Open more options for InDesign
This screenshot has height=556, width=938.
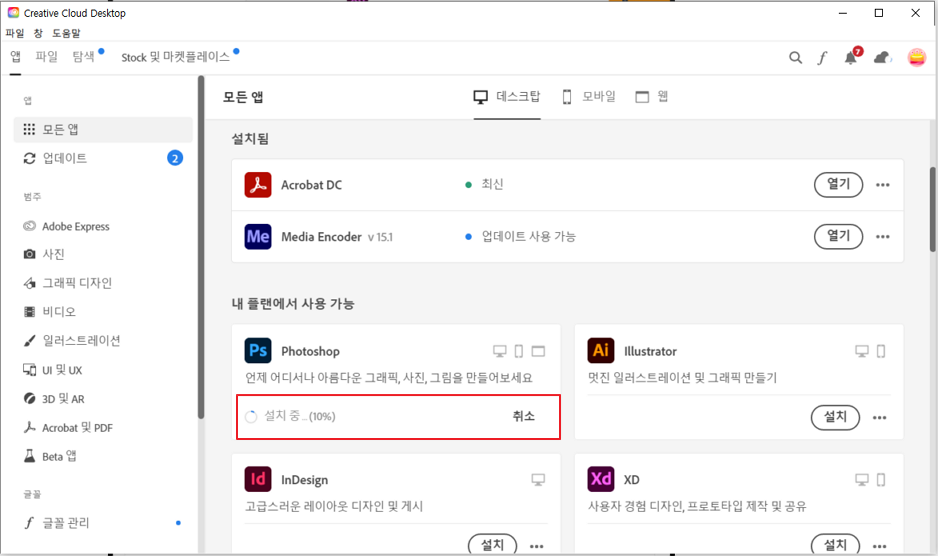[537, 546]
